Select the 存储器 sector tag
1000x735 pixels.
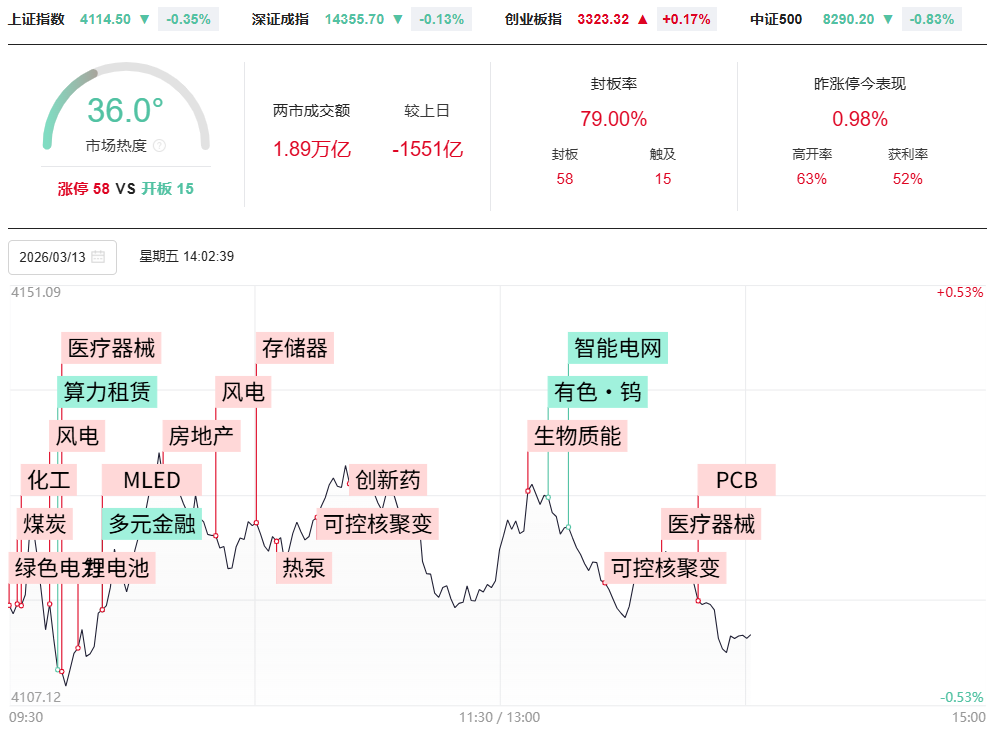tap(294, 348)
